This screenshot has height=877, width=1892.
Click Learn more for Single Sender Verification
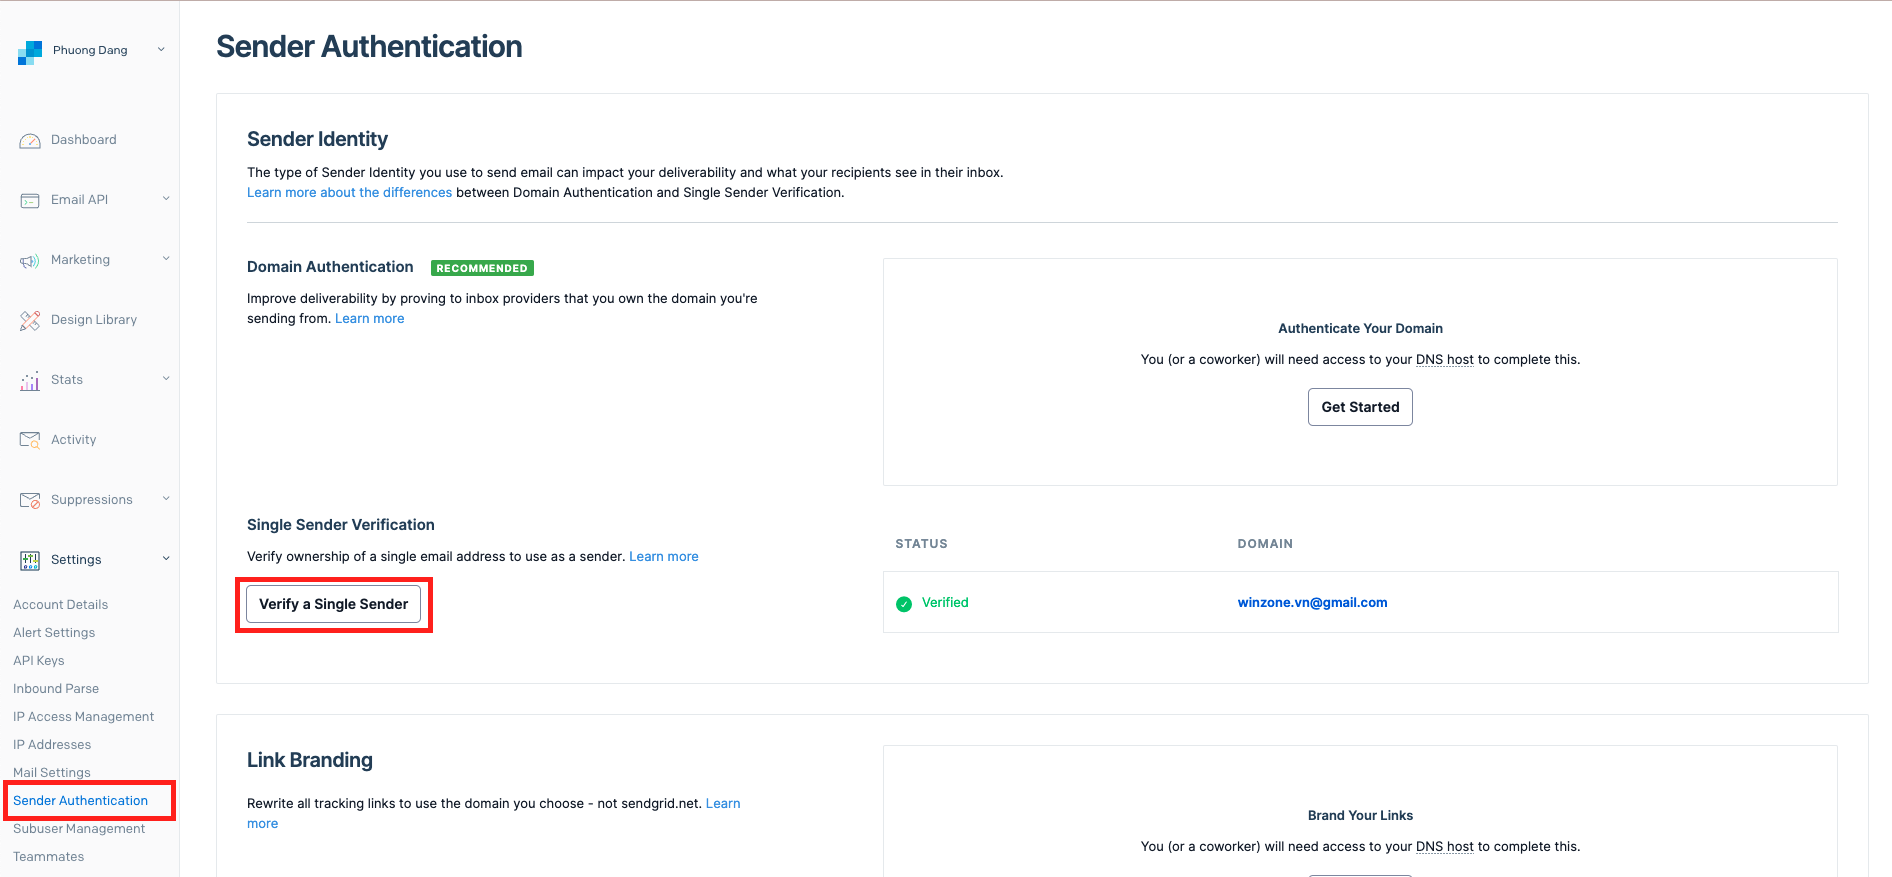(664, 557)
